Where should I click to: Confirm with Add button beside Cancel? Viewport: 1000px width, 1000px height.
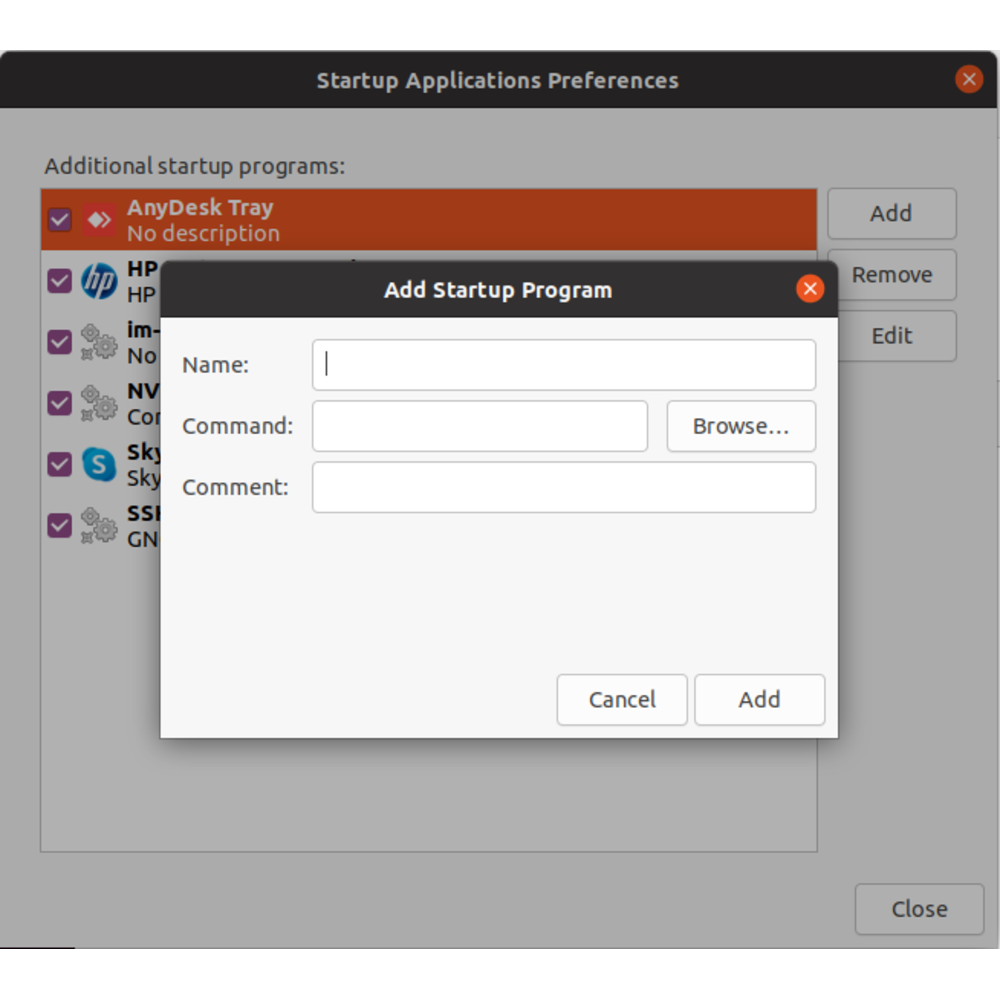759,699
